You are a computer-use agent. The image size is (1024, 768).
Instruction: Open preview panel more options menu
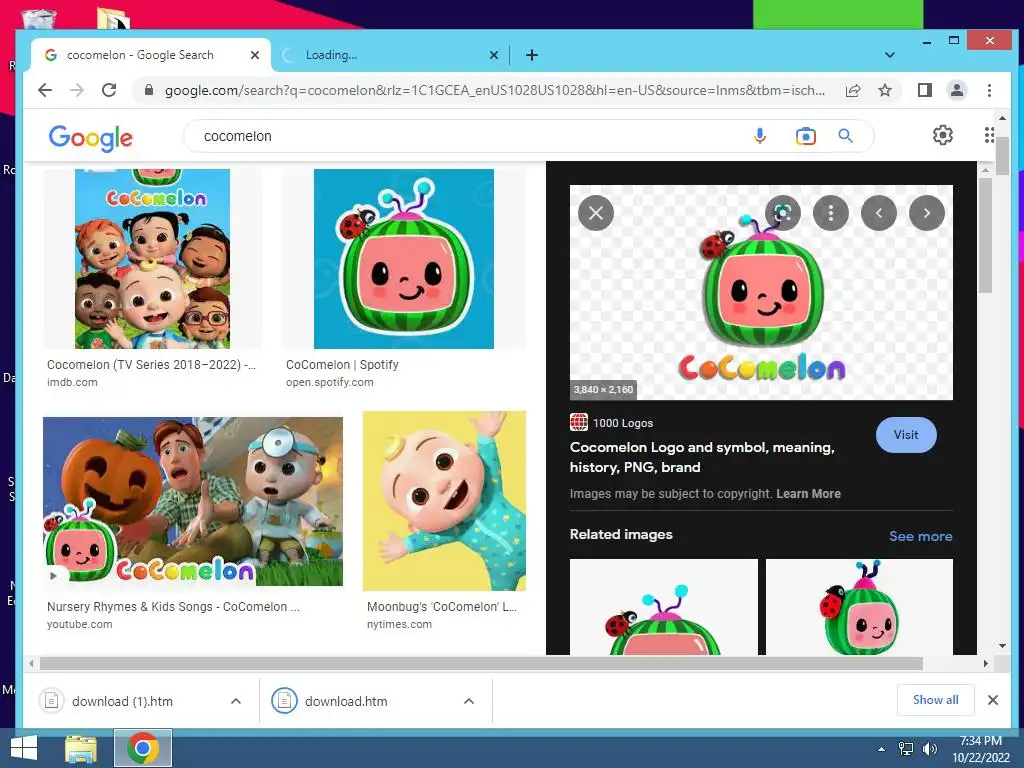[x=831, y=213]
